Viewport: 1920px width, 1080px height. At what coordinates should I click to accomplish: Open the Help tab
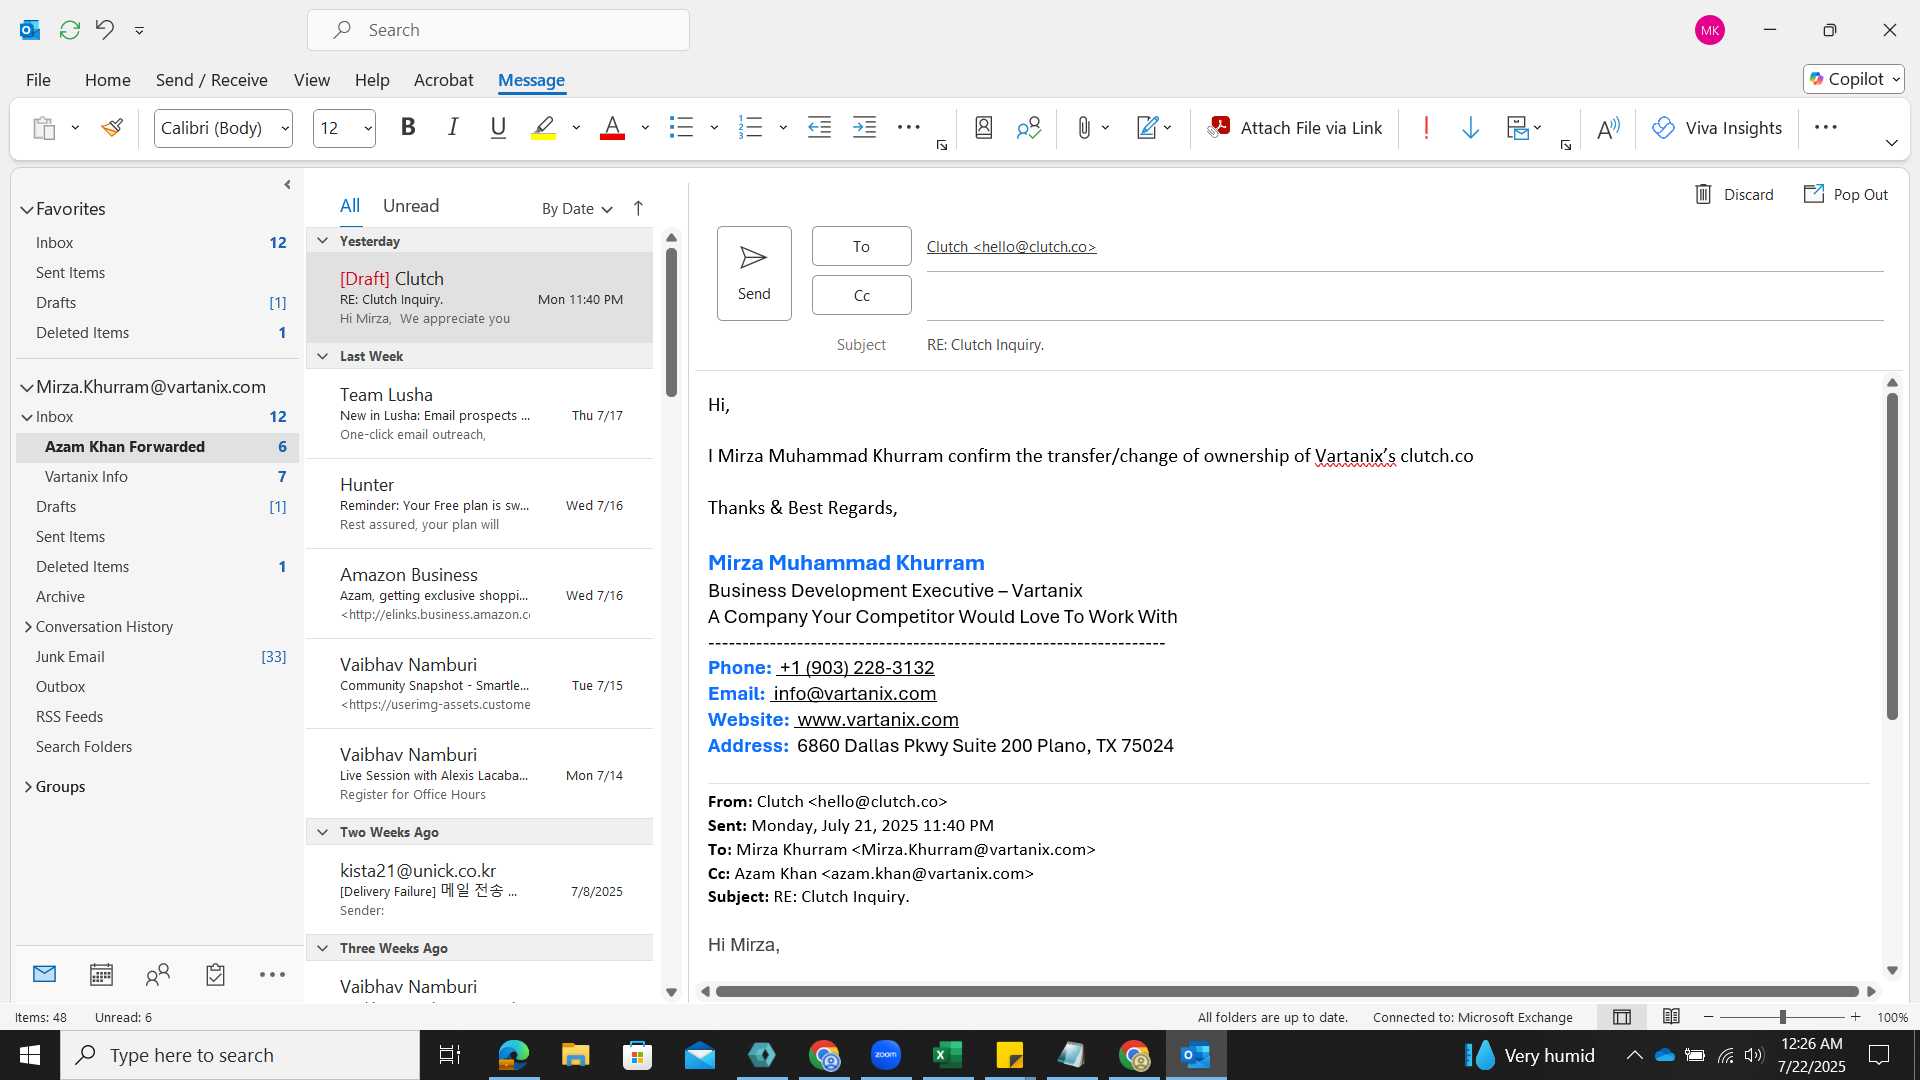point(372,80)
